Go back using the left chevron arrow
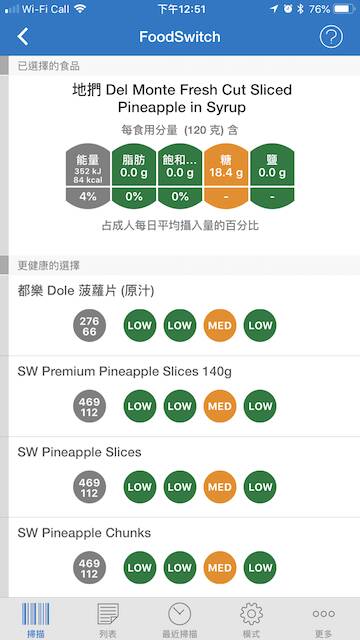This screenshot has width=360, height=640. (23, 37)
